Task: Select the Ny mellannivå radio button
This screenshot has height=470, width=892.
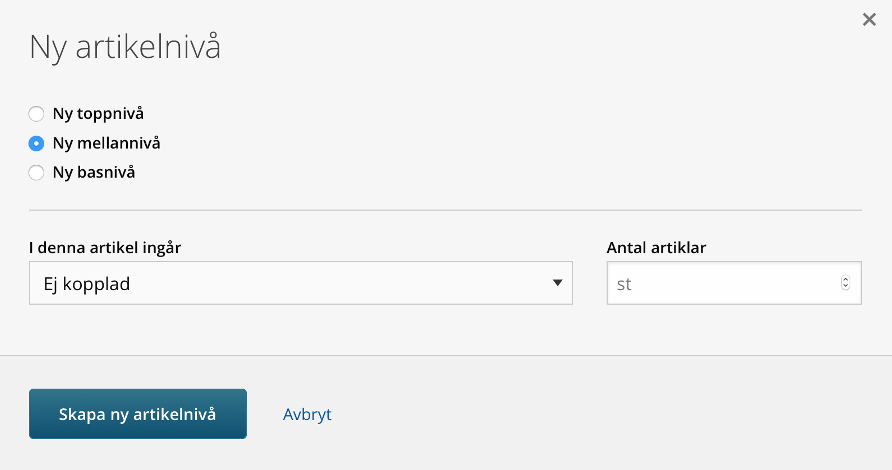Action: (x=36, y=143)
